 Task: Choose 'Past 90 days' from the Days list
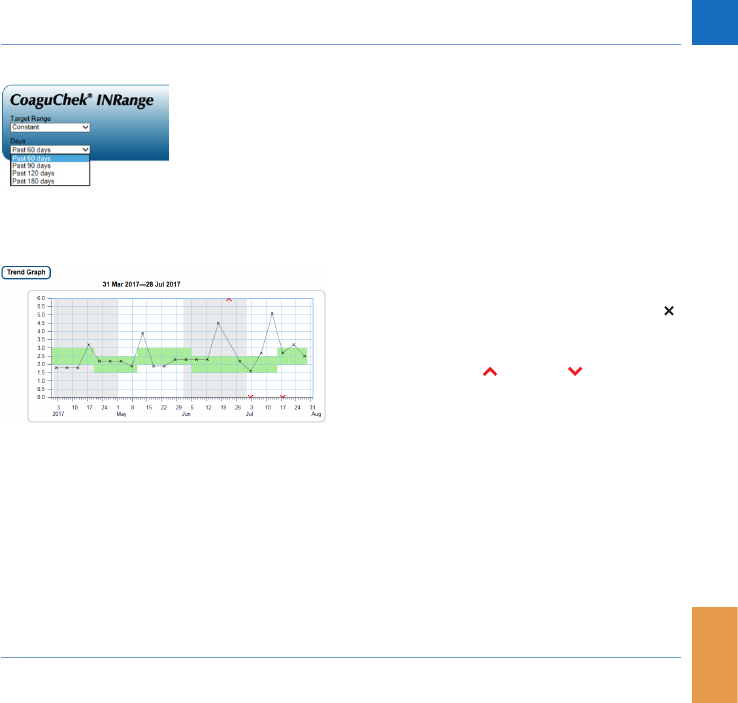point(50,166)
